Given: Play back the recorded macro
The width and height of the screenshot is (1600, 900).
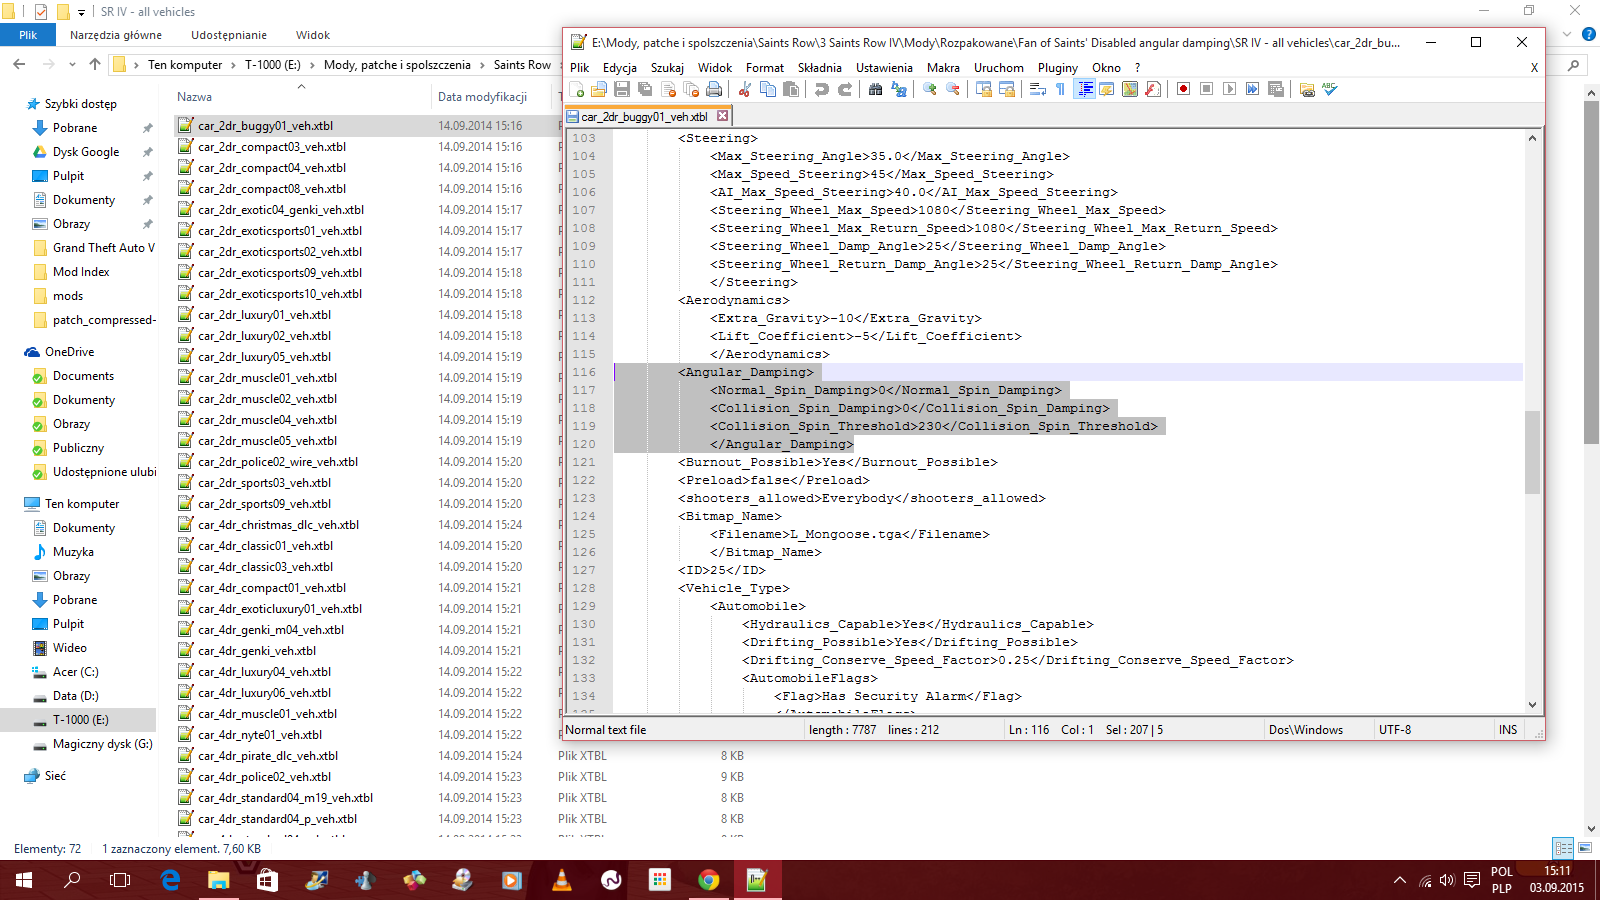Looking at the screenshot, I should 1229,89.
